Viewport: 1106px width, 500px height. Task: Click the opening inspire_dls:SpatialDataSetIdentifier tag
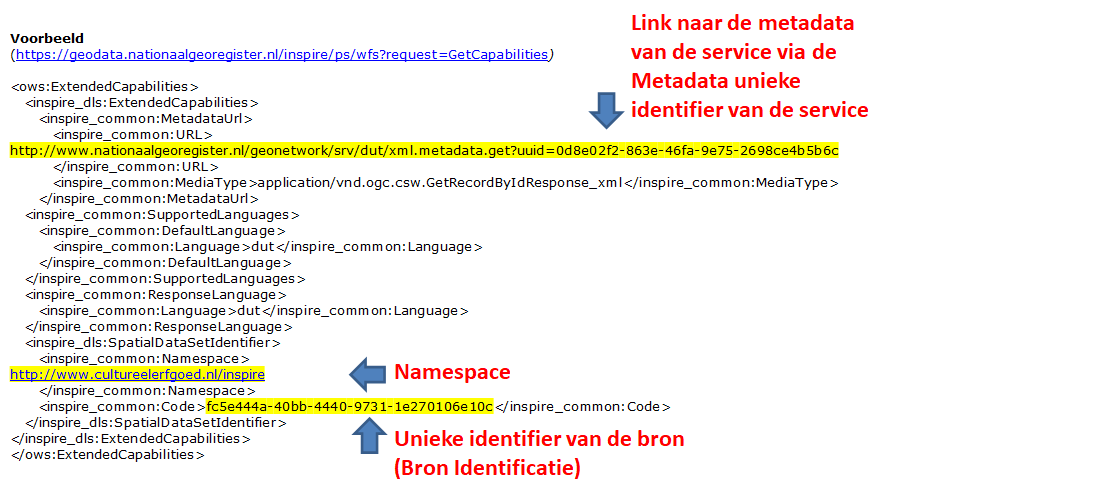(x=153, y=343)
